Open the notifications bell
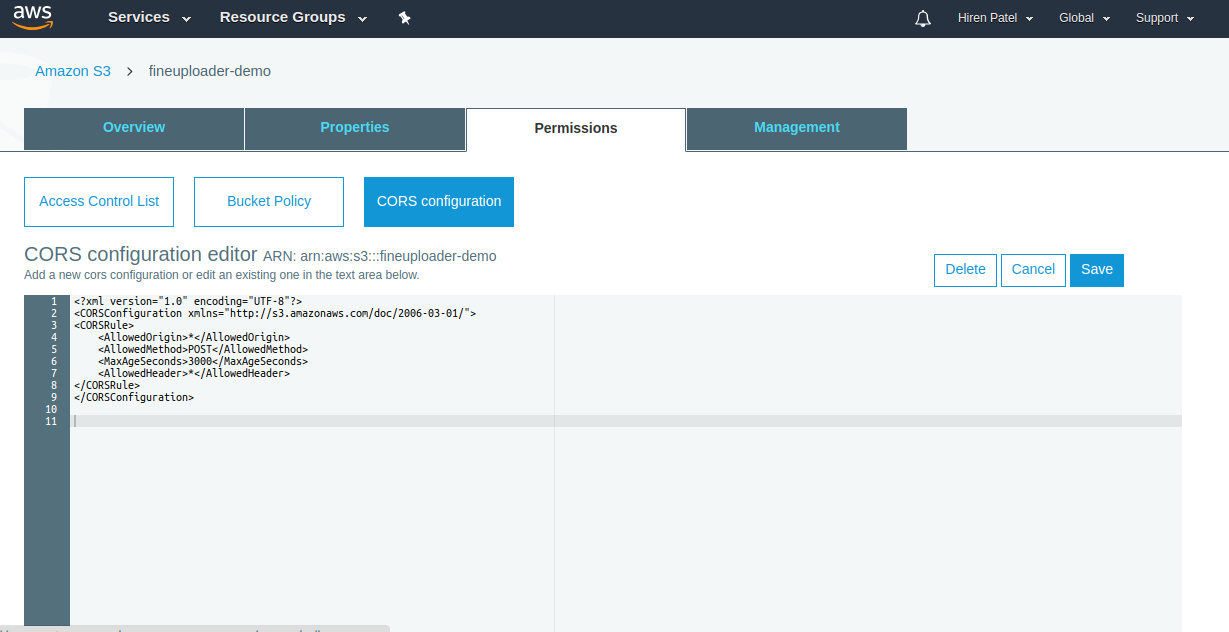The width and height of the screenshot is (1229, 632). [x=922, y=18]
